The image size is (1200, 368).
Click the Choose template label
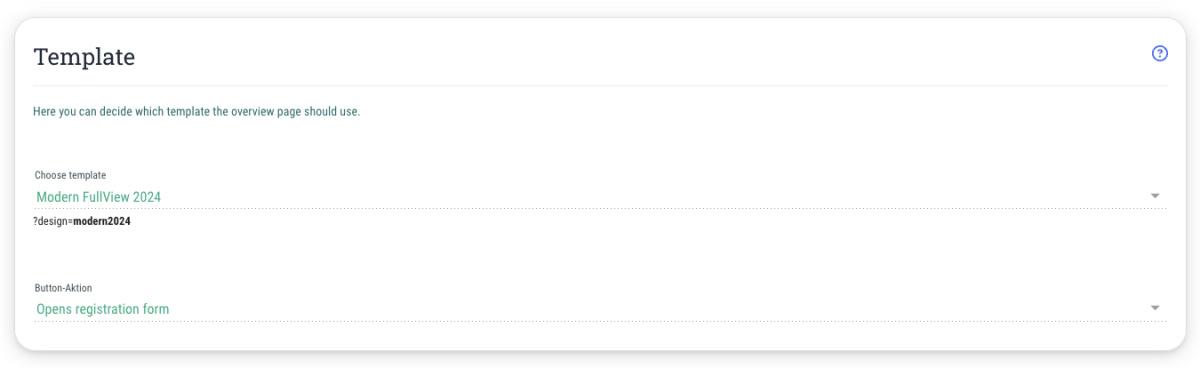tap(70, 175)
